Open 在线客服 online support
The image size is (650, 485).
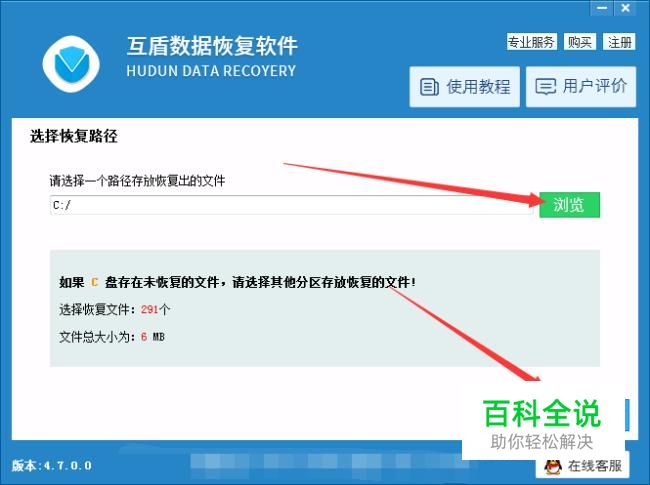tap(582, 466)
